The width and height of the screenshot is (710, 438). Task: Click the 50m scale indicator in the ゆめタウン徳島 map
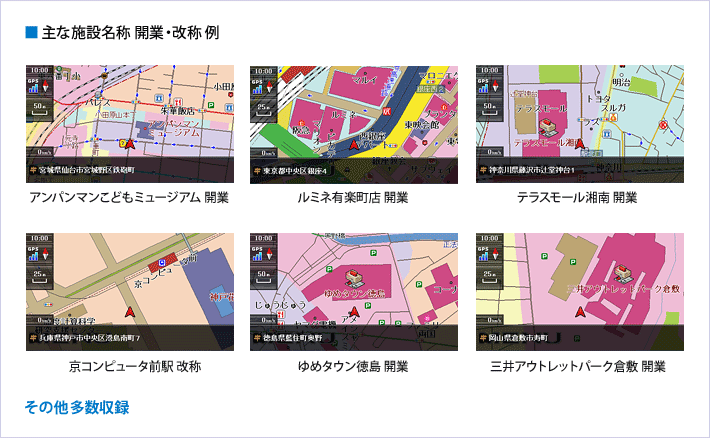tap(264, 276)
